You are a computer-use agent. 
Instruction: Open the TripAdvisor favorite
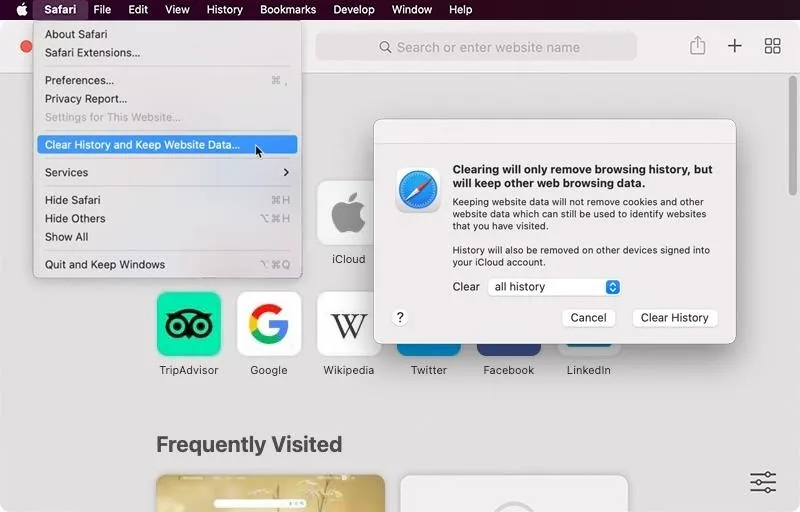point(189,324)
